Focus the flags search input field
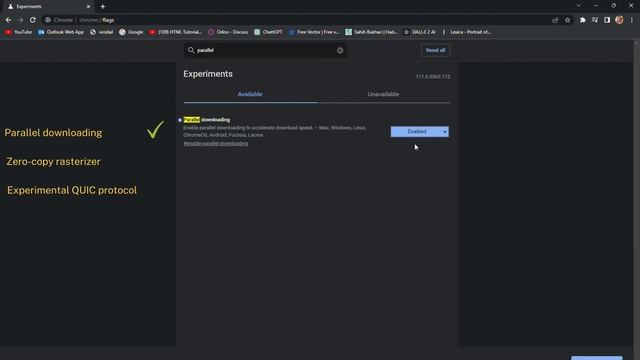The width and height of the screenshot is (640, 360). [x=265, y=50]
